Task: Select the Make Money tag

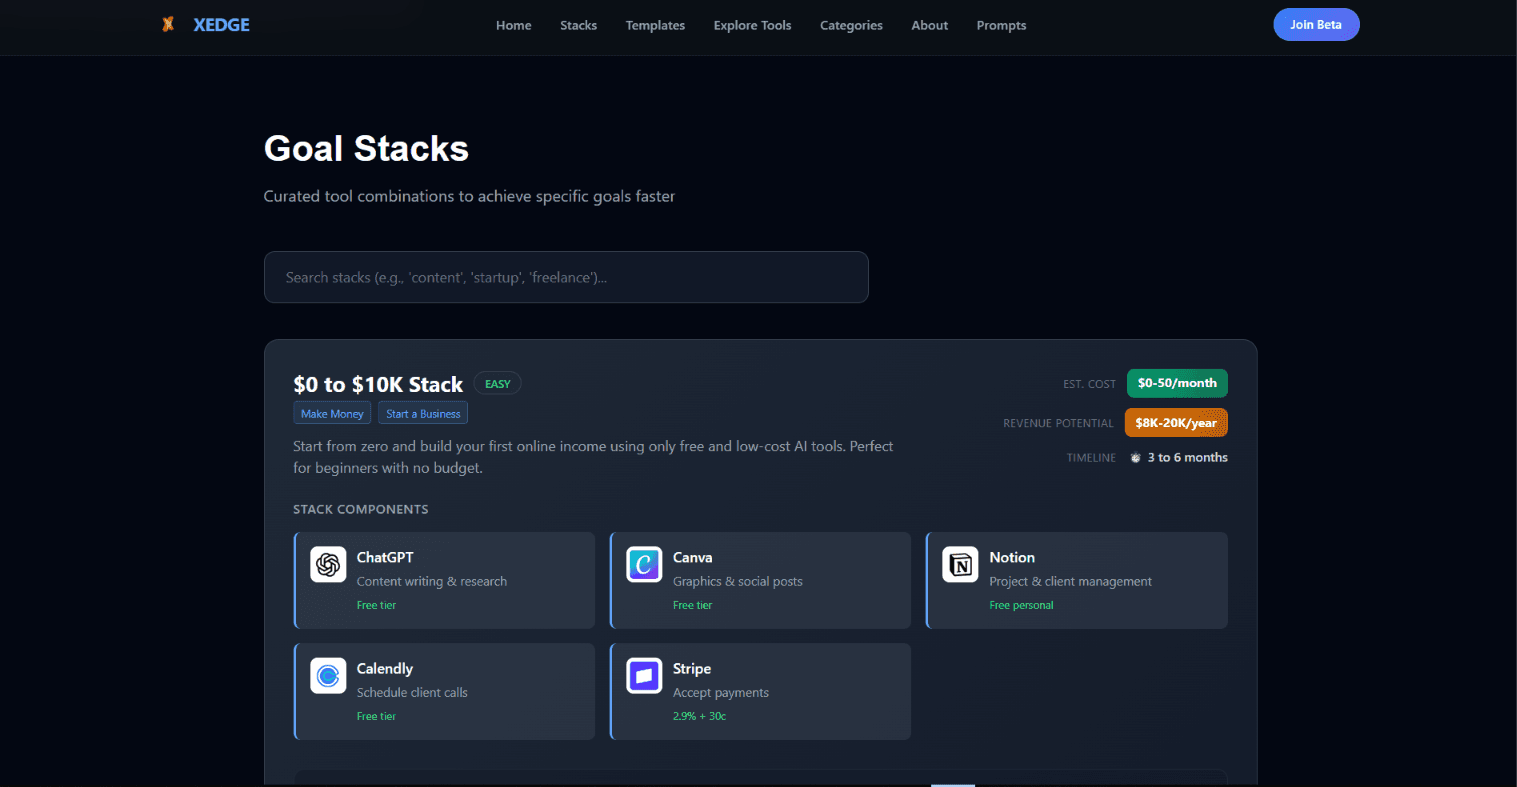Action: tap(332, 413)
